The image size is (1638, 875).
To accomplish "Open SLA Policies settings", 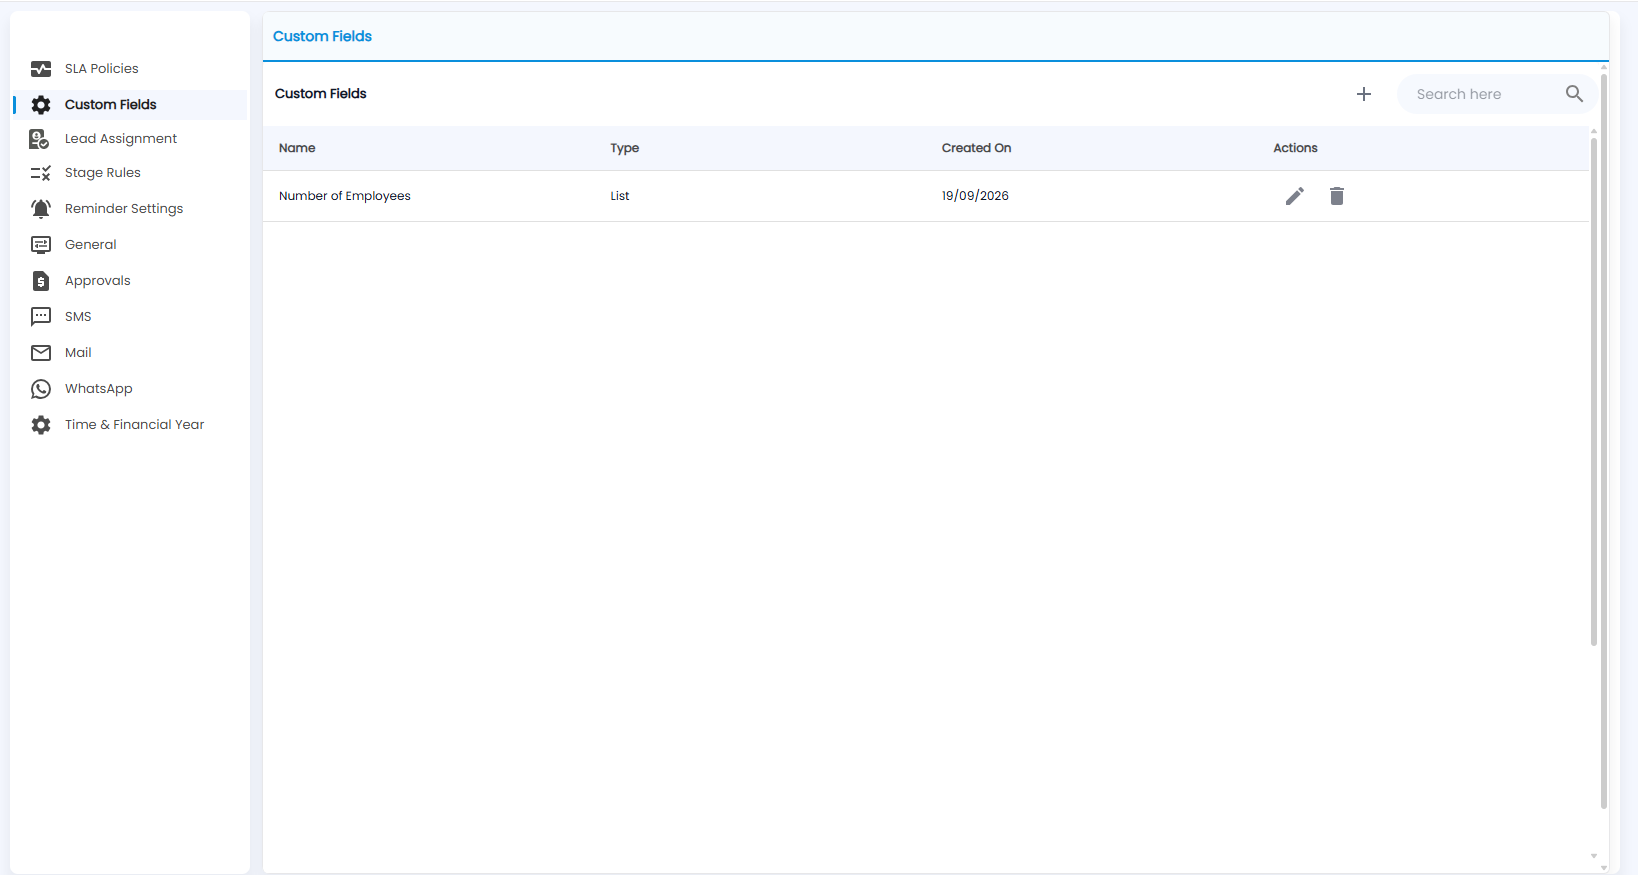I will point(102,69).
